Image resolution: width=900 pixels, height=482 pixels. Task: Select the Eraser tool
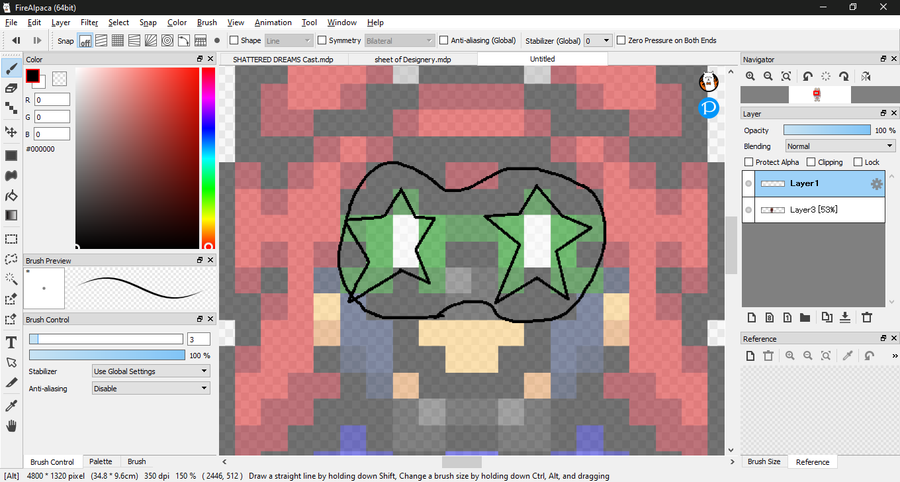tap(11, 88)
